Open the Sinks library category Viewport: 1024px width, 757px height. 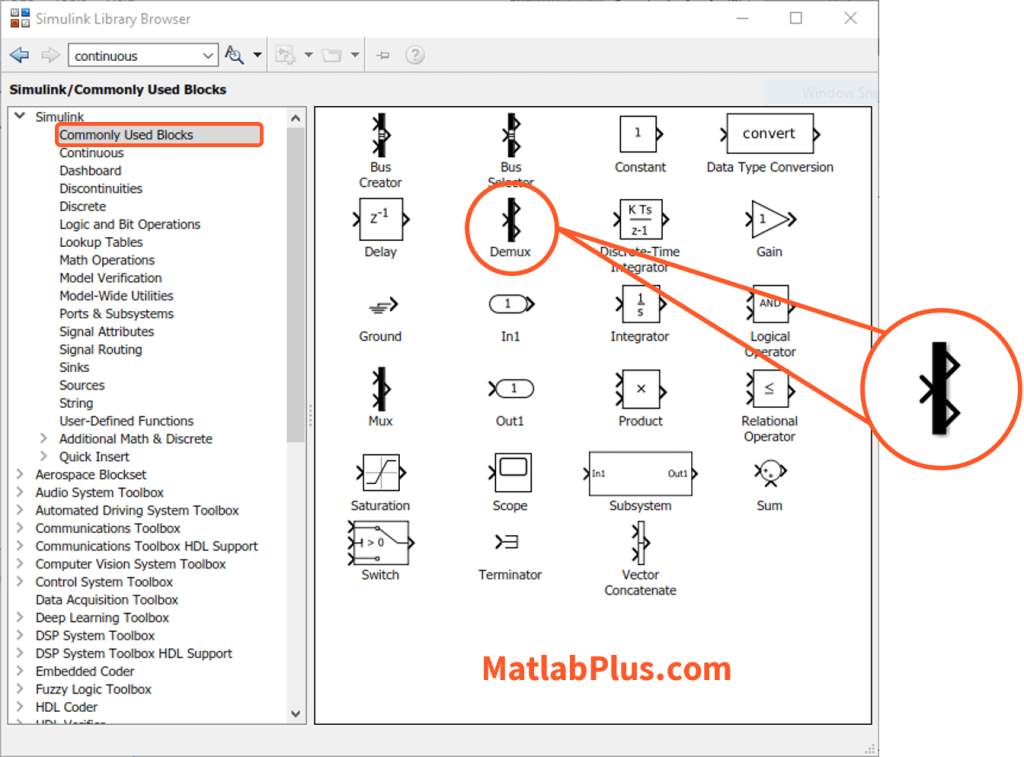(x=74, y=367)
